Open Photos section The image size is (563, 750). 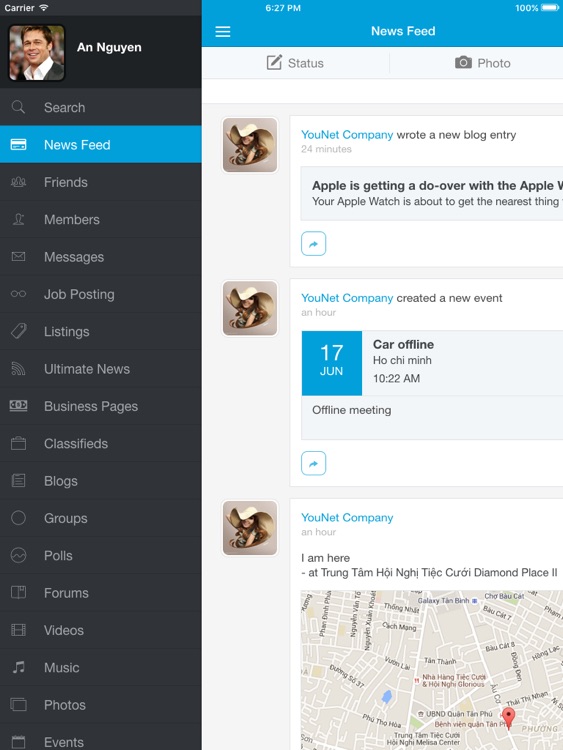[x=100, y=704]
